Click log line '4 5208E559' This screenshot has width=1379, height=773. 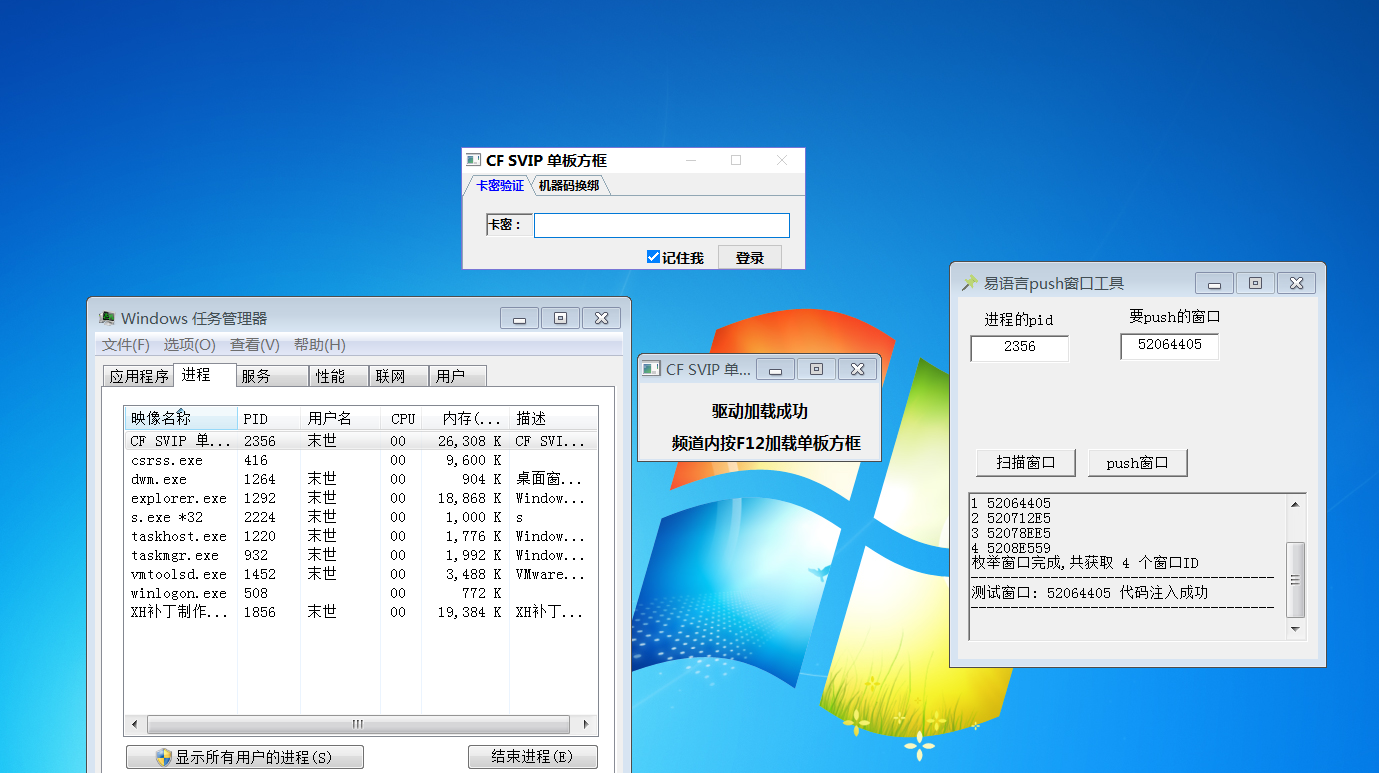click(x=1011, y=548)
